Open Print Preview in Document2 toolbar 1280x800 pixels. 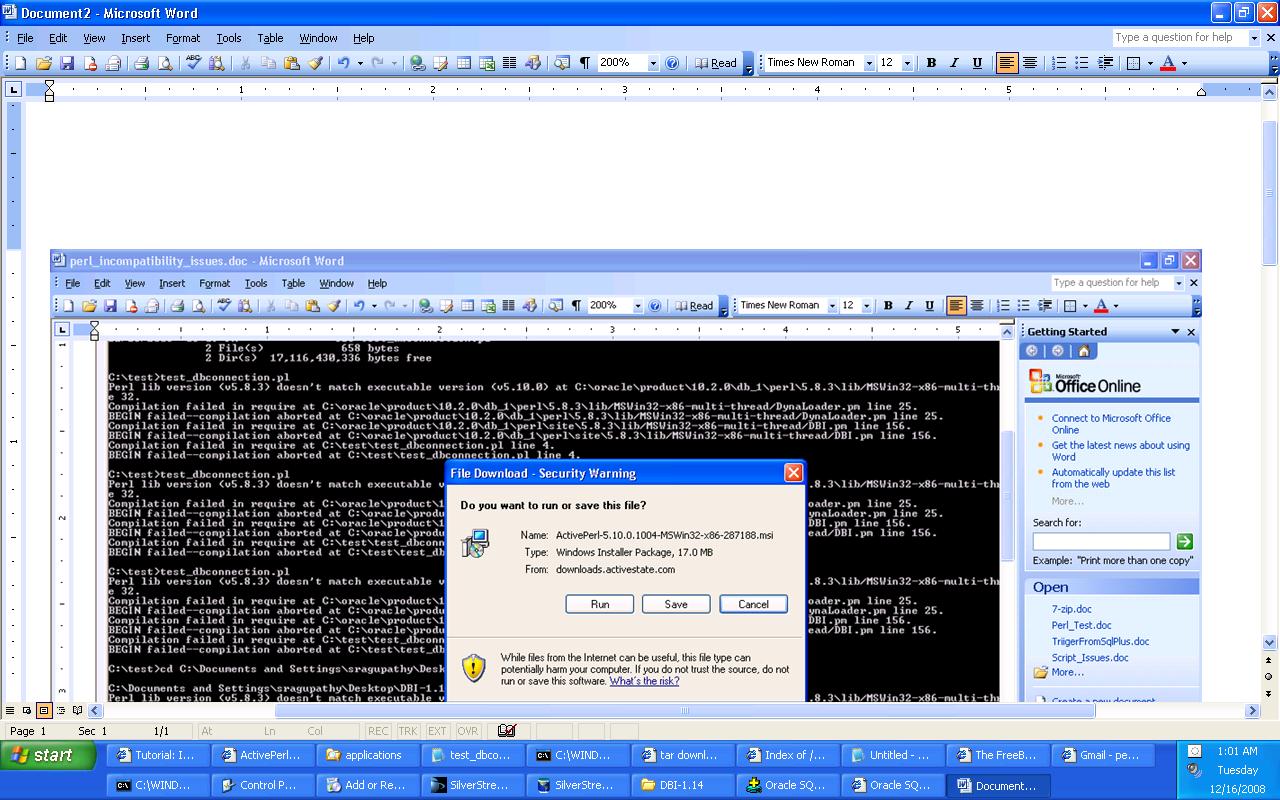pyautogui.click(x=165, y=63)
